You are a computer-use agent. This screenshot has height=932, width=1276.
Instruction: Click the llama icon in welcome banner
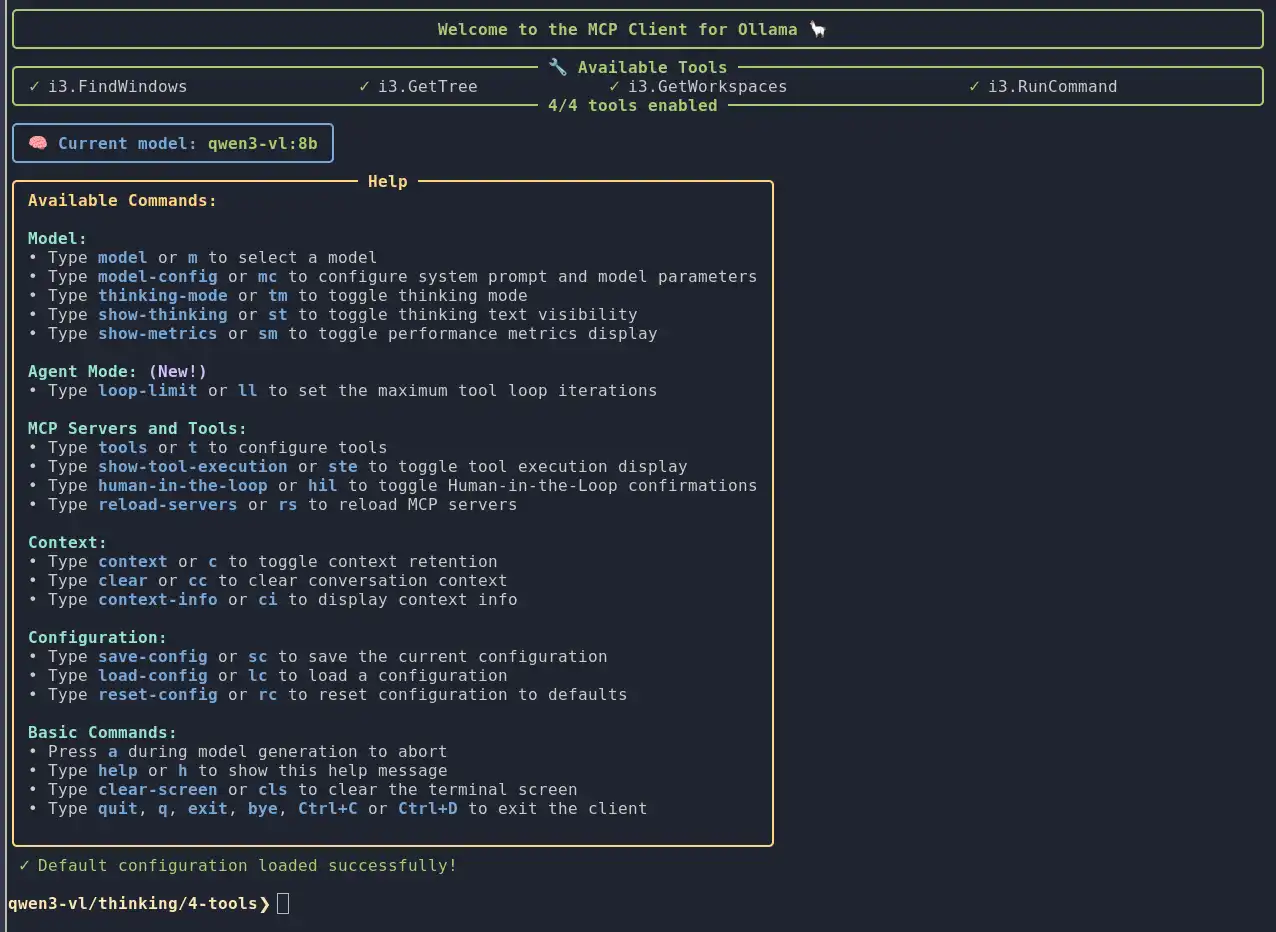[818, 29]
